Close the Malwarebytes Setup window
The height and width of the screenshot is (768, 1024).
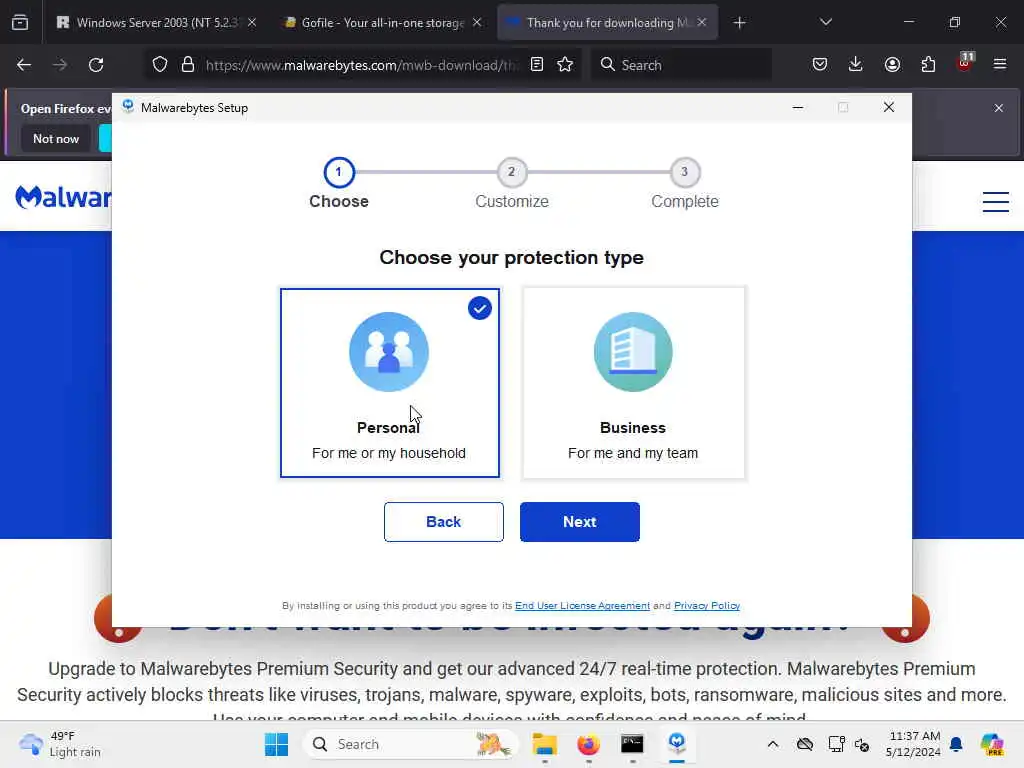click(x=888, y=107)
